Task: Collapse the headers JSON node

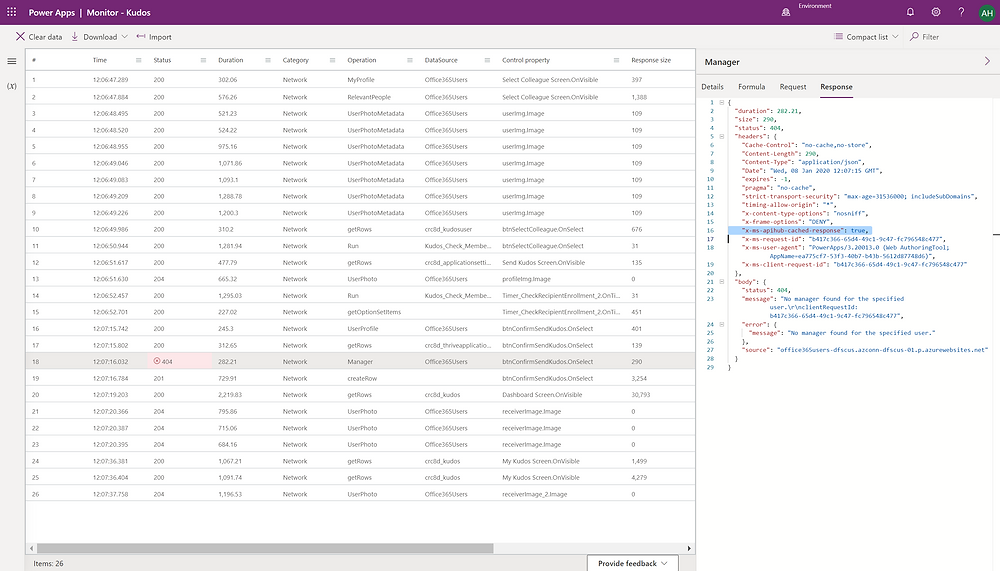Action: (722, 137)
